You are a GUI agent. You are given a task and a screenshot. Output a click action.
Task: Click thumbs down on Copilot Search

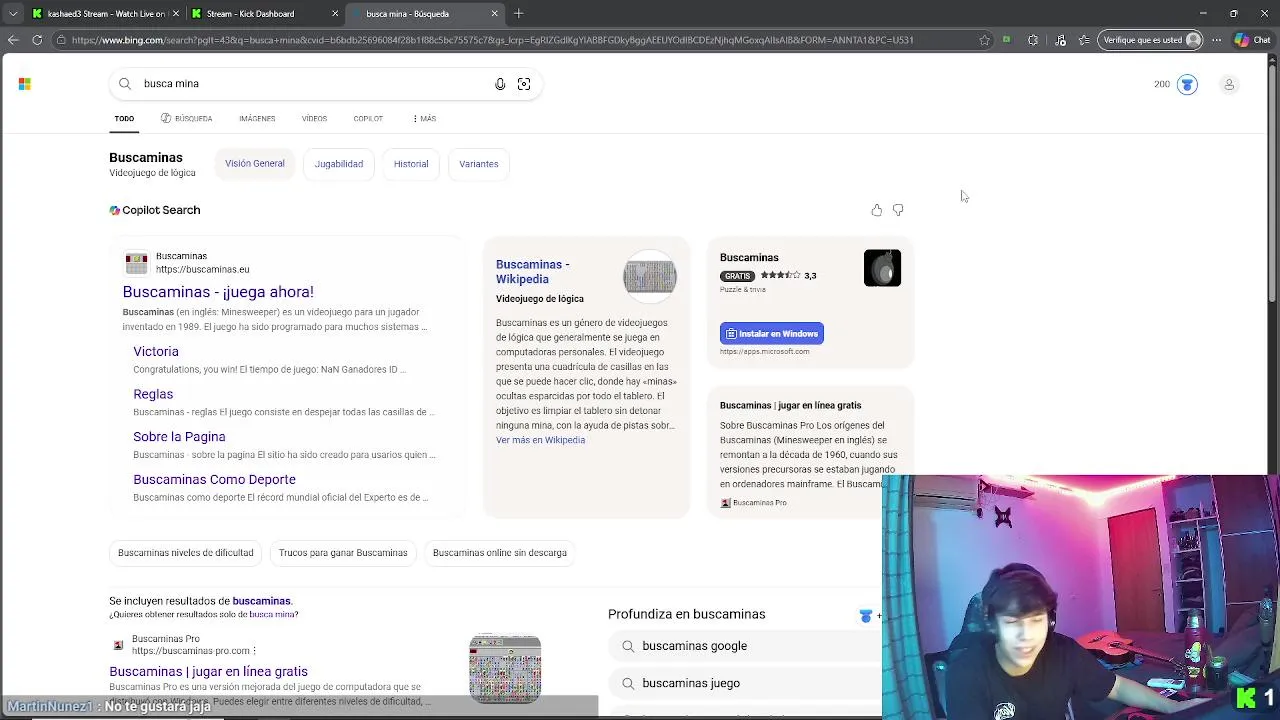(898, 210)
